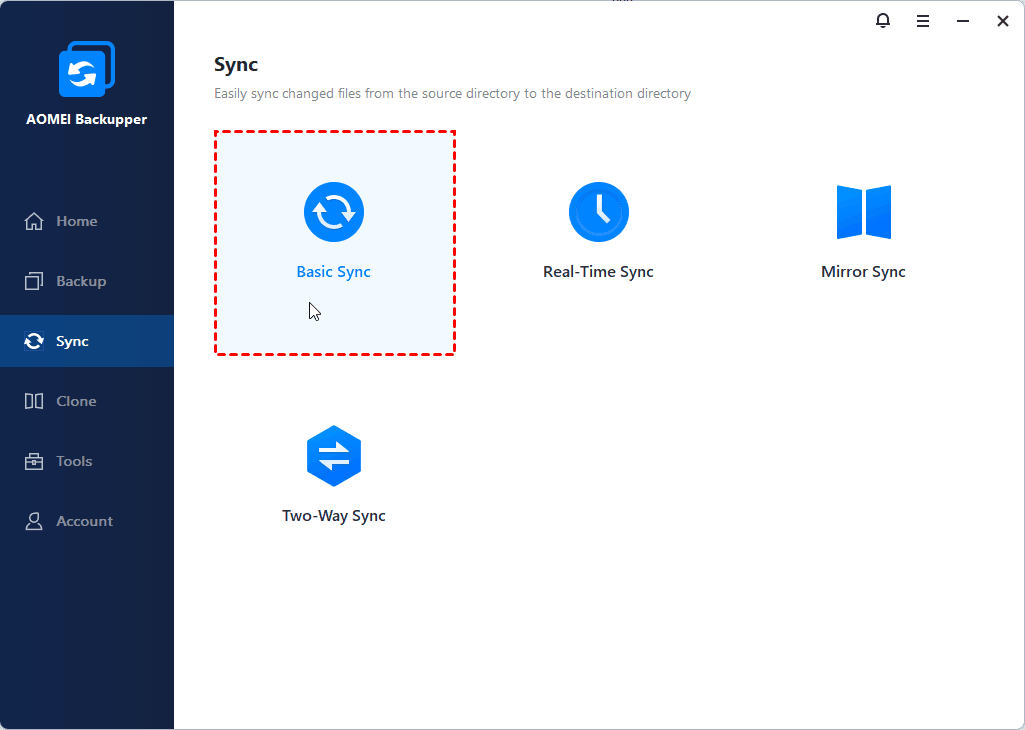Open Two-Way Sync via its hexagon icon
1025x730 pixels.
click(334, 456)
